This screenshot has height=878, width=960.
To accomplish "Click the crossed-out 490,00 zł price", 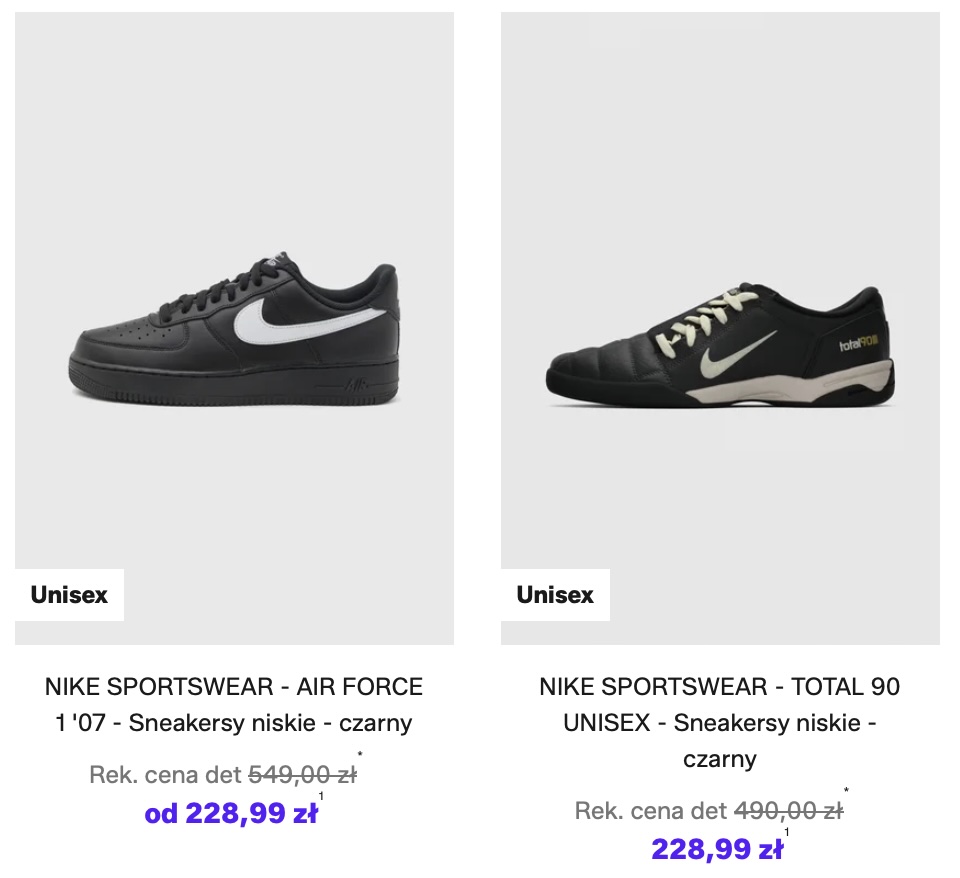I will coord(788,811).
